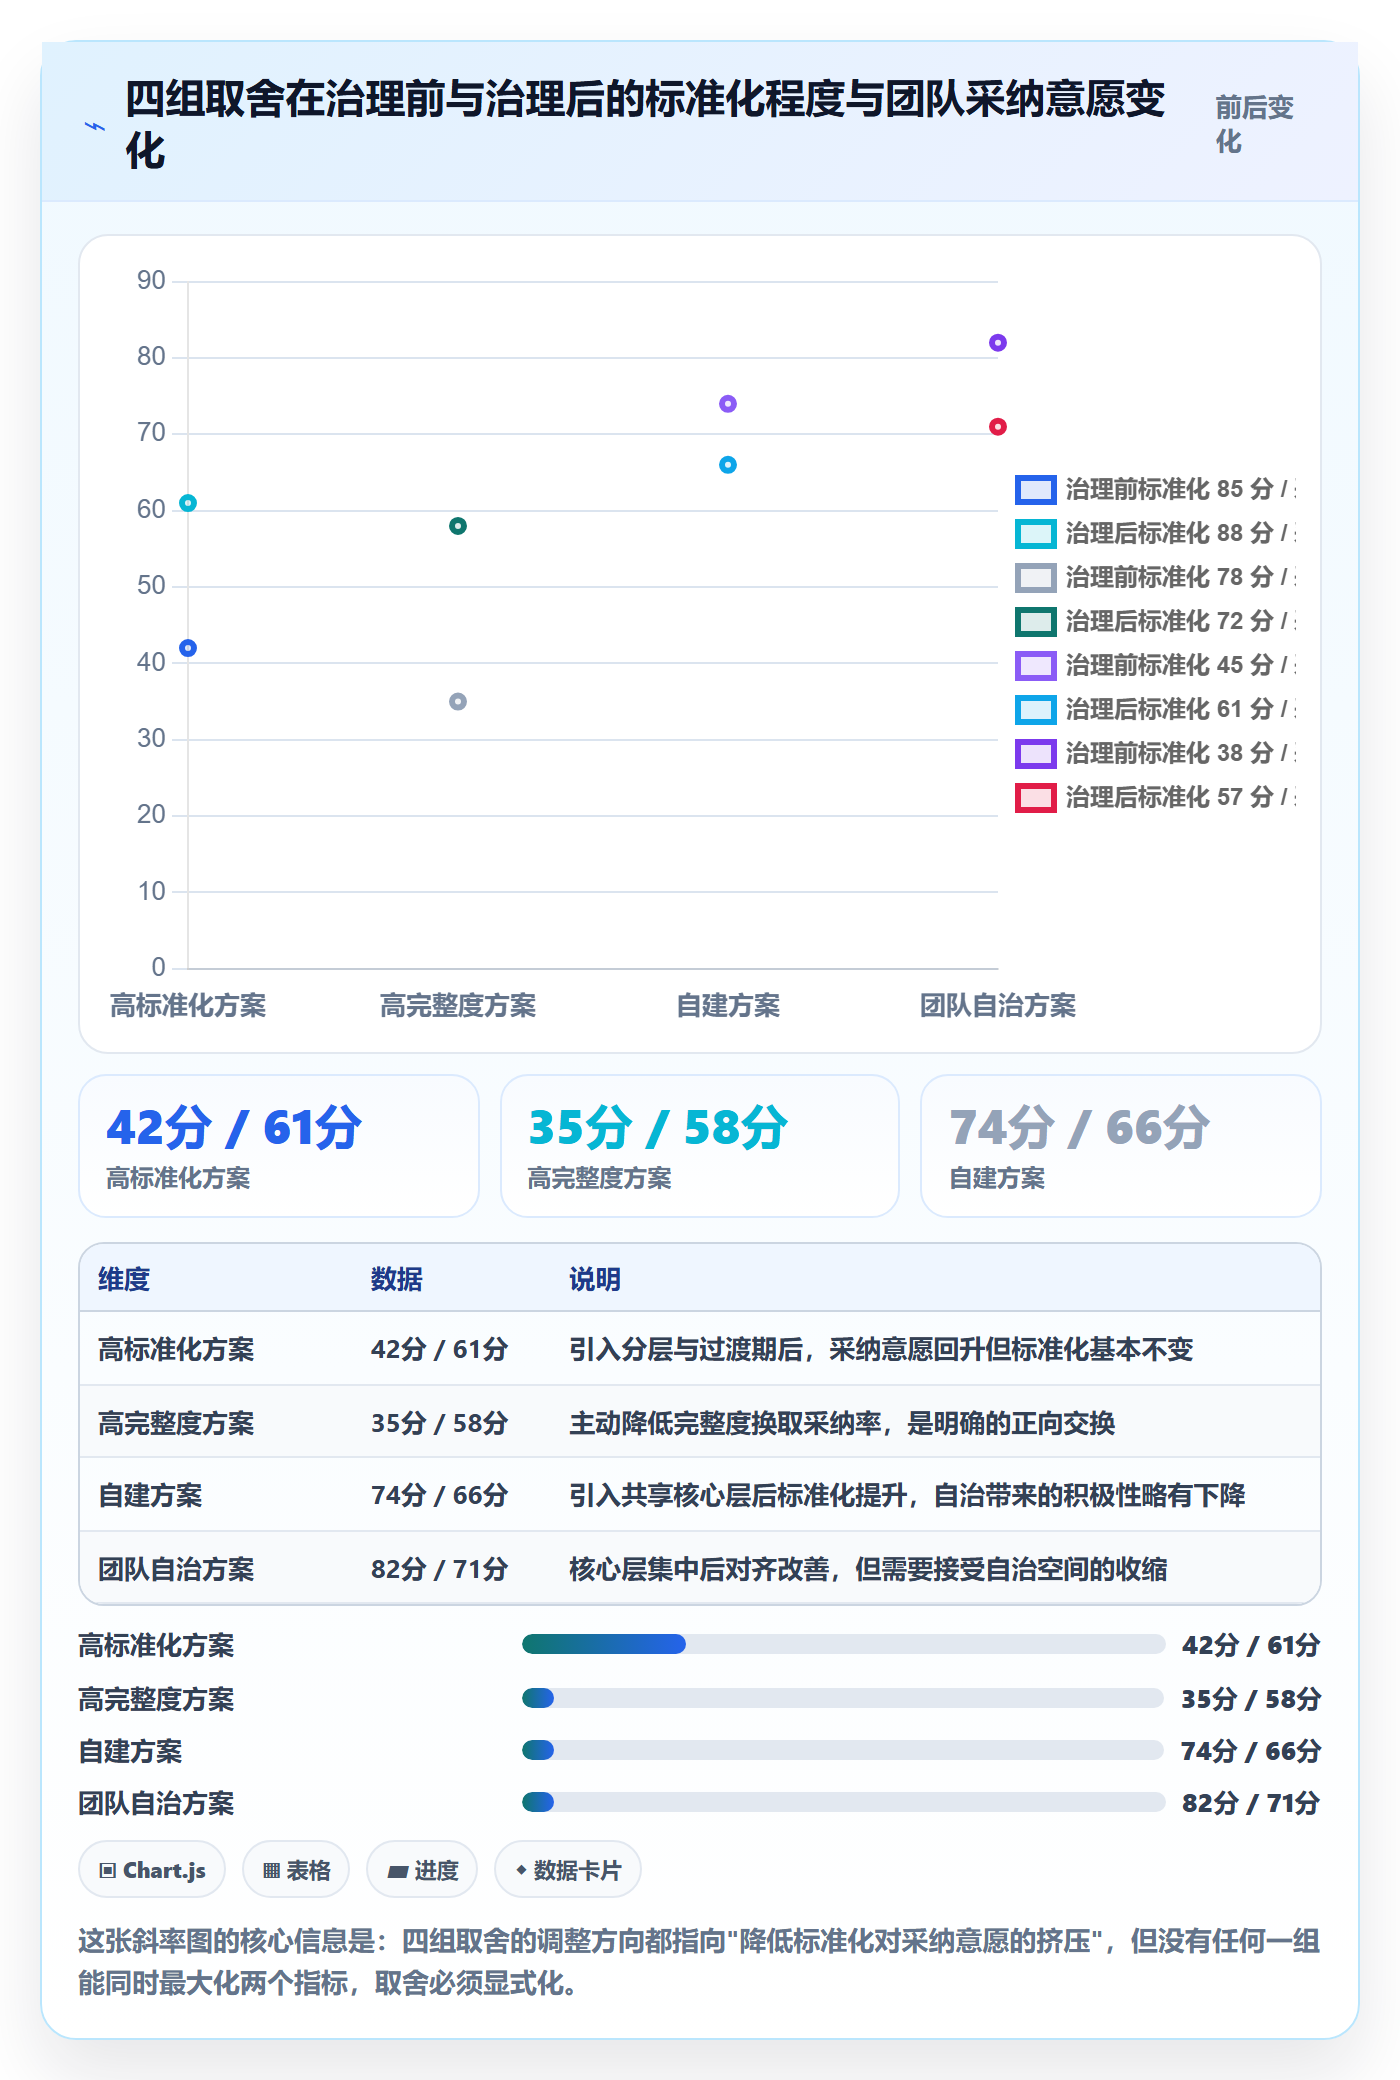Click the 高标准化方案 progress row label
1400x2080 pixels.
pyautogui.click(x=156, y=1646)
